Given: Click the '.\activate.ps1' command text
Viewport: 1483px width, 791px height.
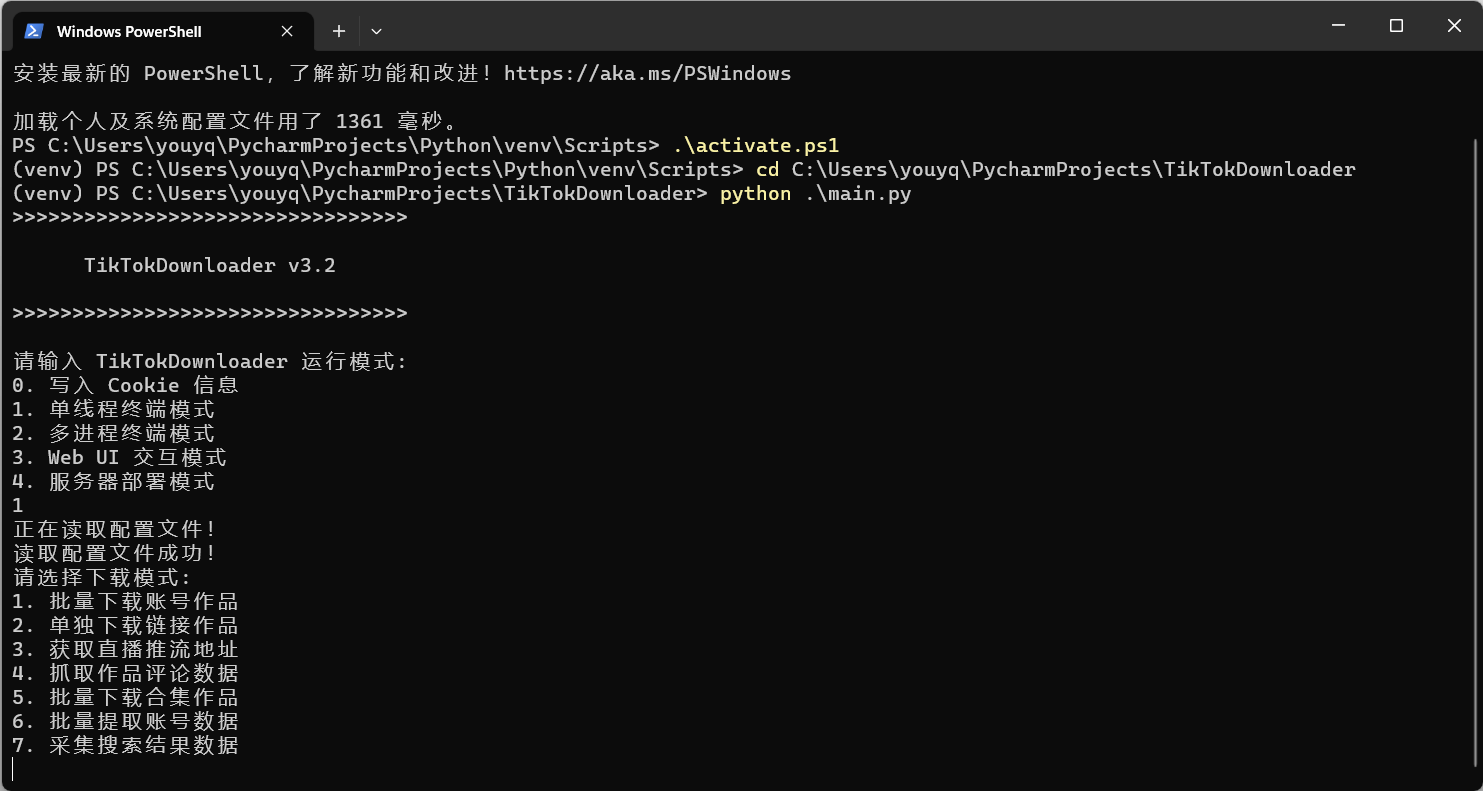Looking at the screenshot, I should [755, 145].
